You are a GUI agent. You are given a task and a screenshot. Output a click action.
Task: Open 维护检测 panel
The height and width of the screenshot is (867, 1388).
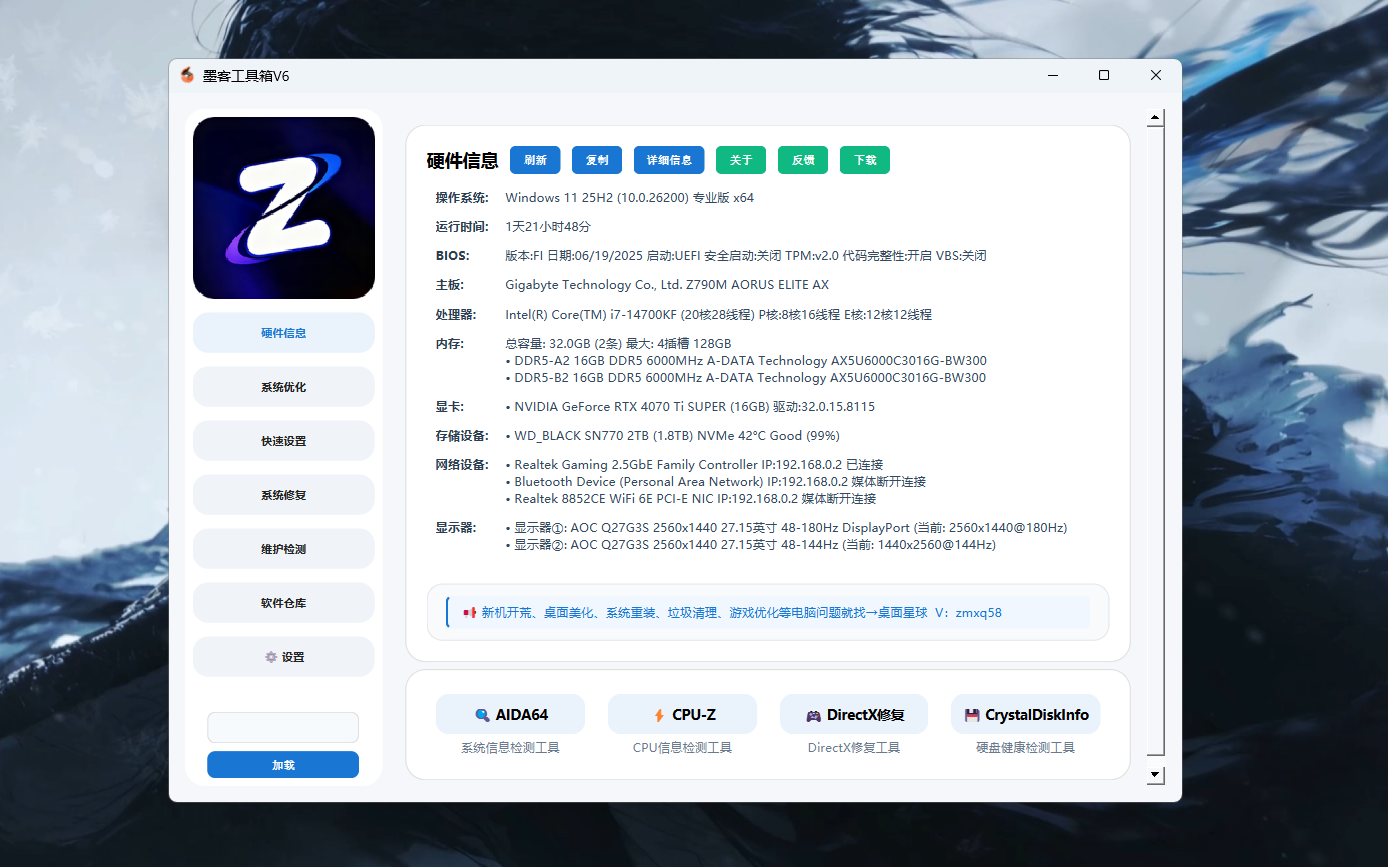pos(283,548)
